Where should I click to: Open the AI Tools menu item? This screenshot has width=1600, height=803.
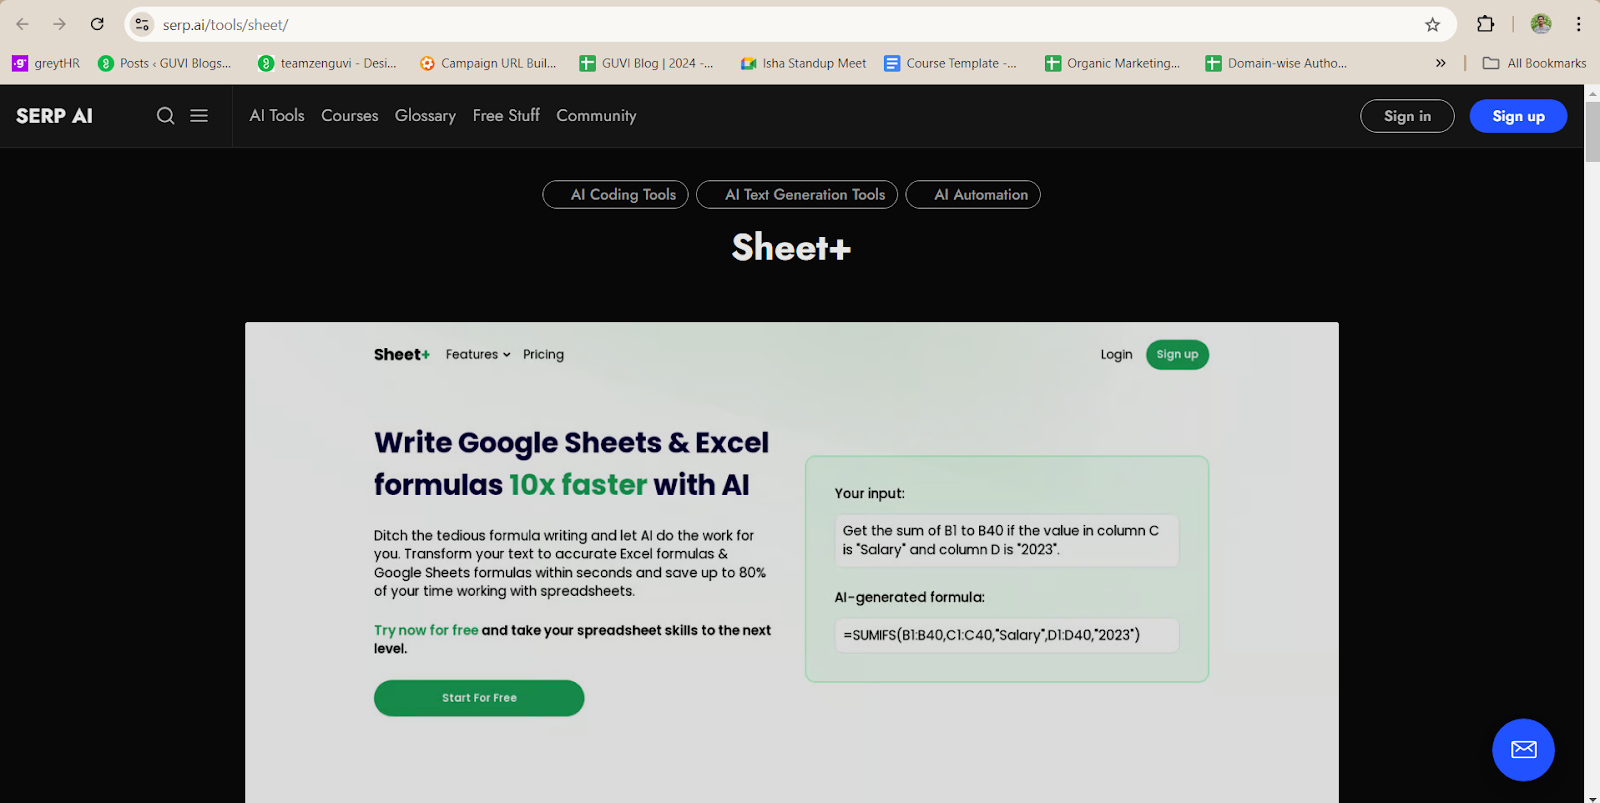(277, 116)
